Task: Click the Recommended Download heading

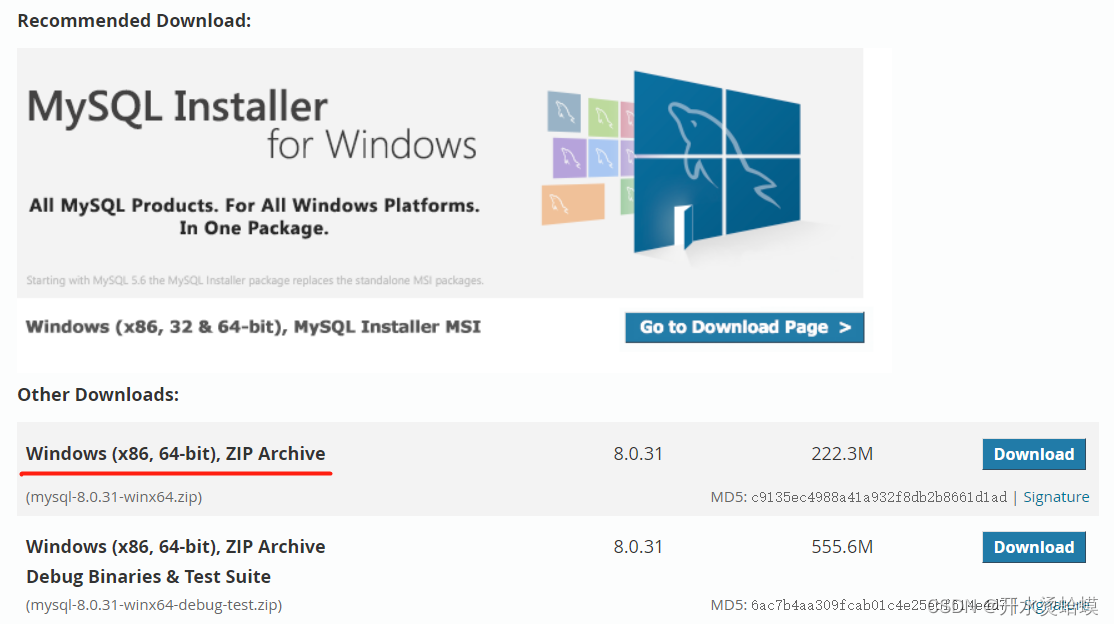Action: [x=134, y=20]
